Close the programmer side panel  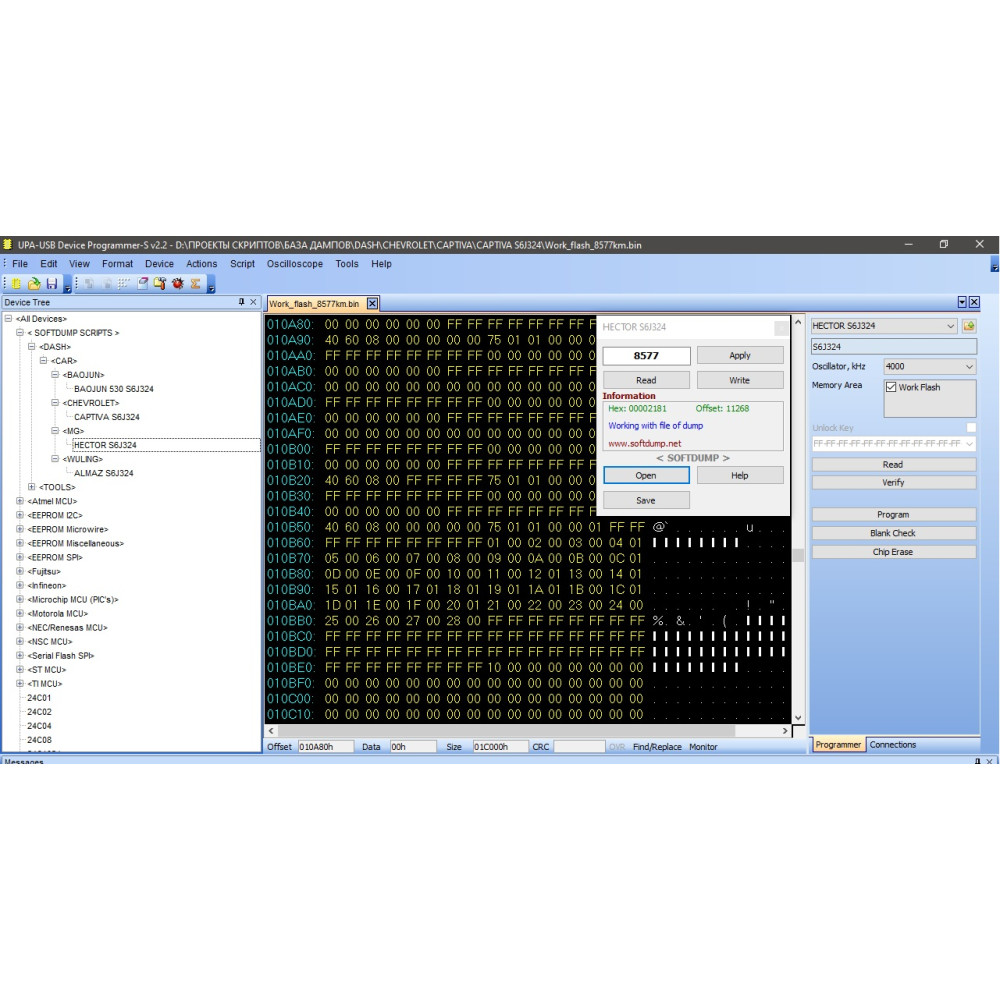pos(974,302)
